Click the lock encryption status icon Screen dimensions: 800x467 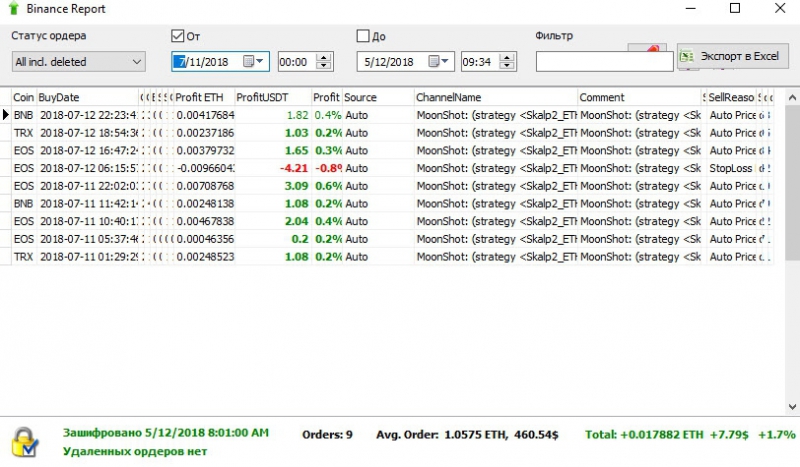click(x=24, y=442)
